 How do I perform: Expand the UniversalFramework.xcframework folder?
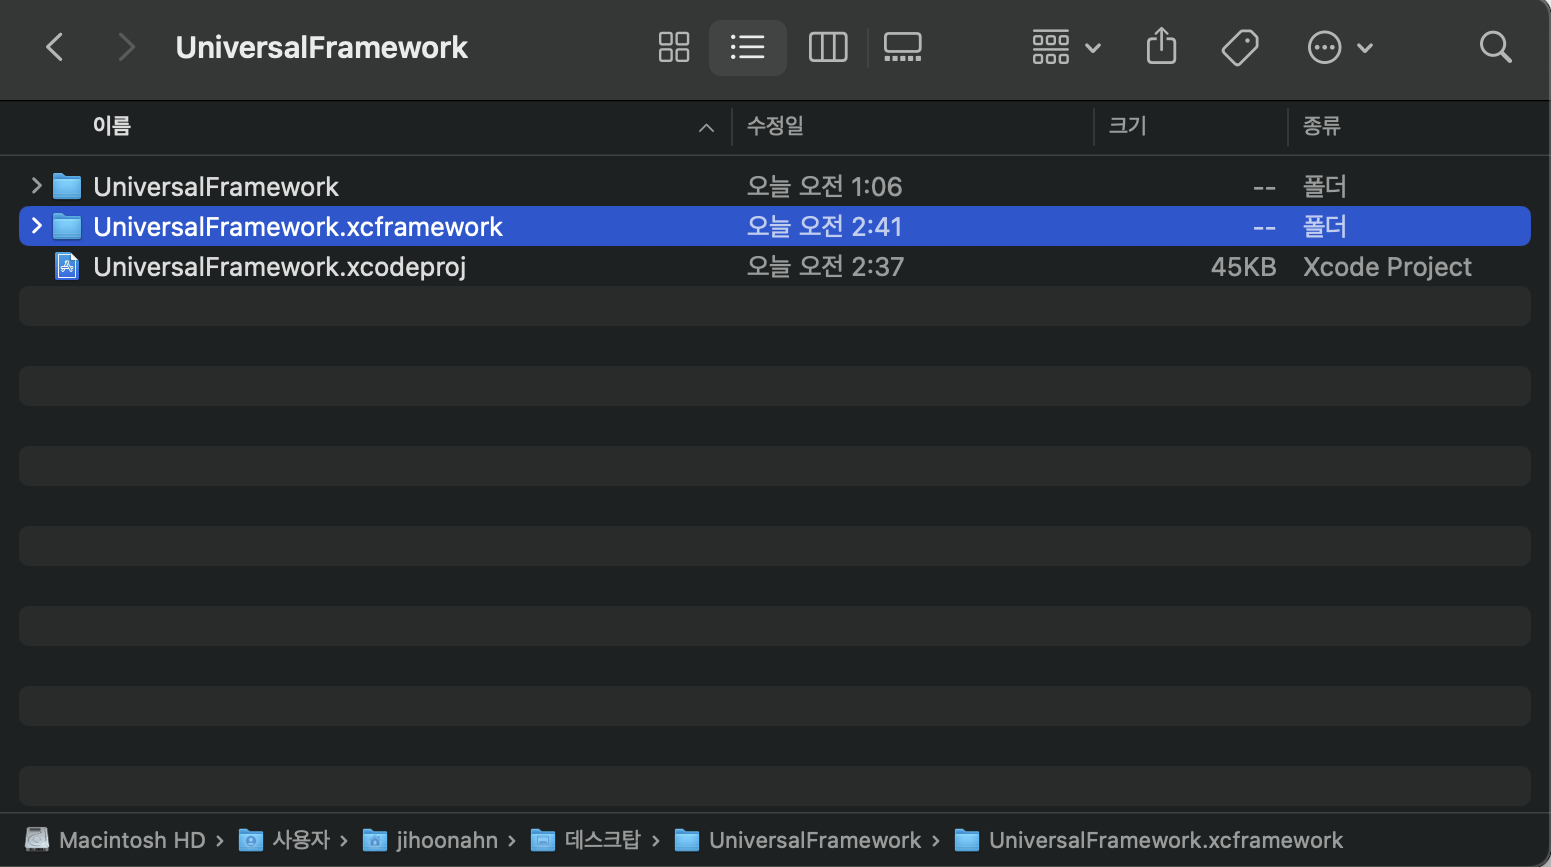pos(37,226)
